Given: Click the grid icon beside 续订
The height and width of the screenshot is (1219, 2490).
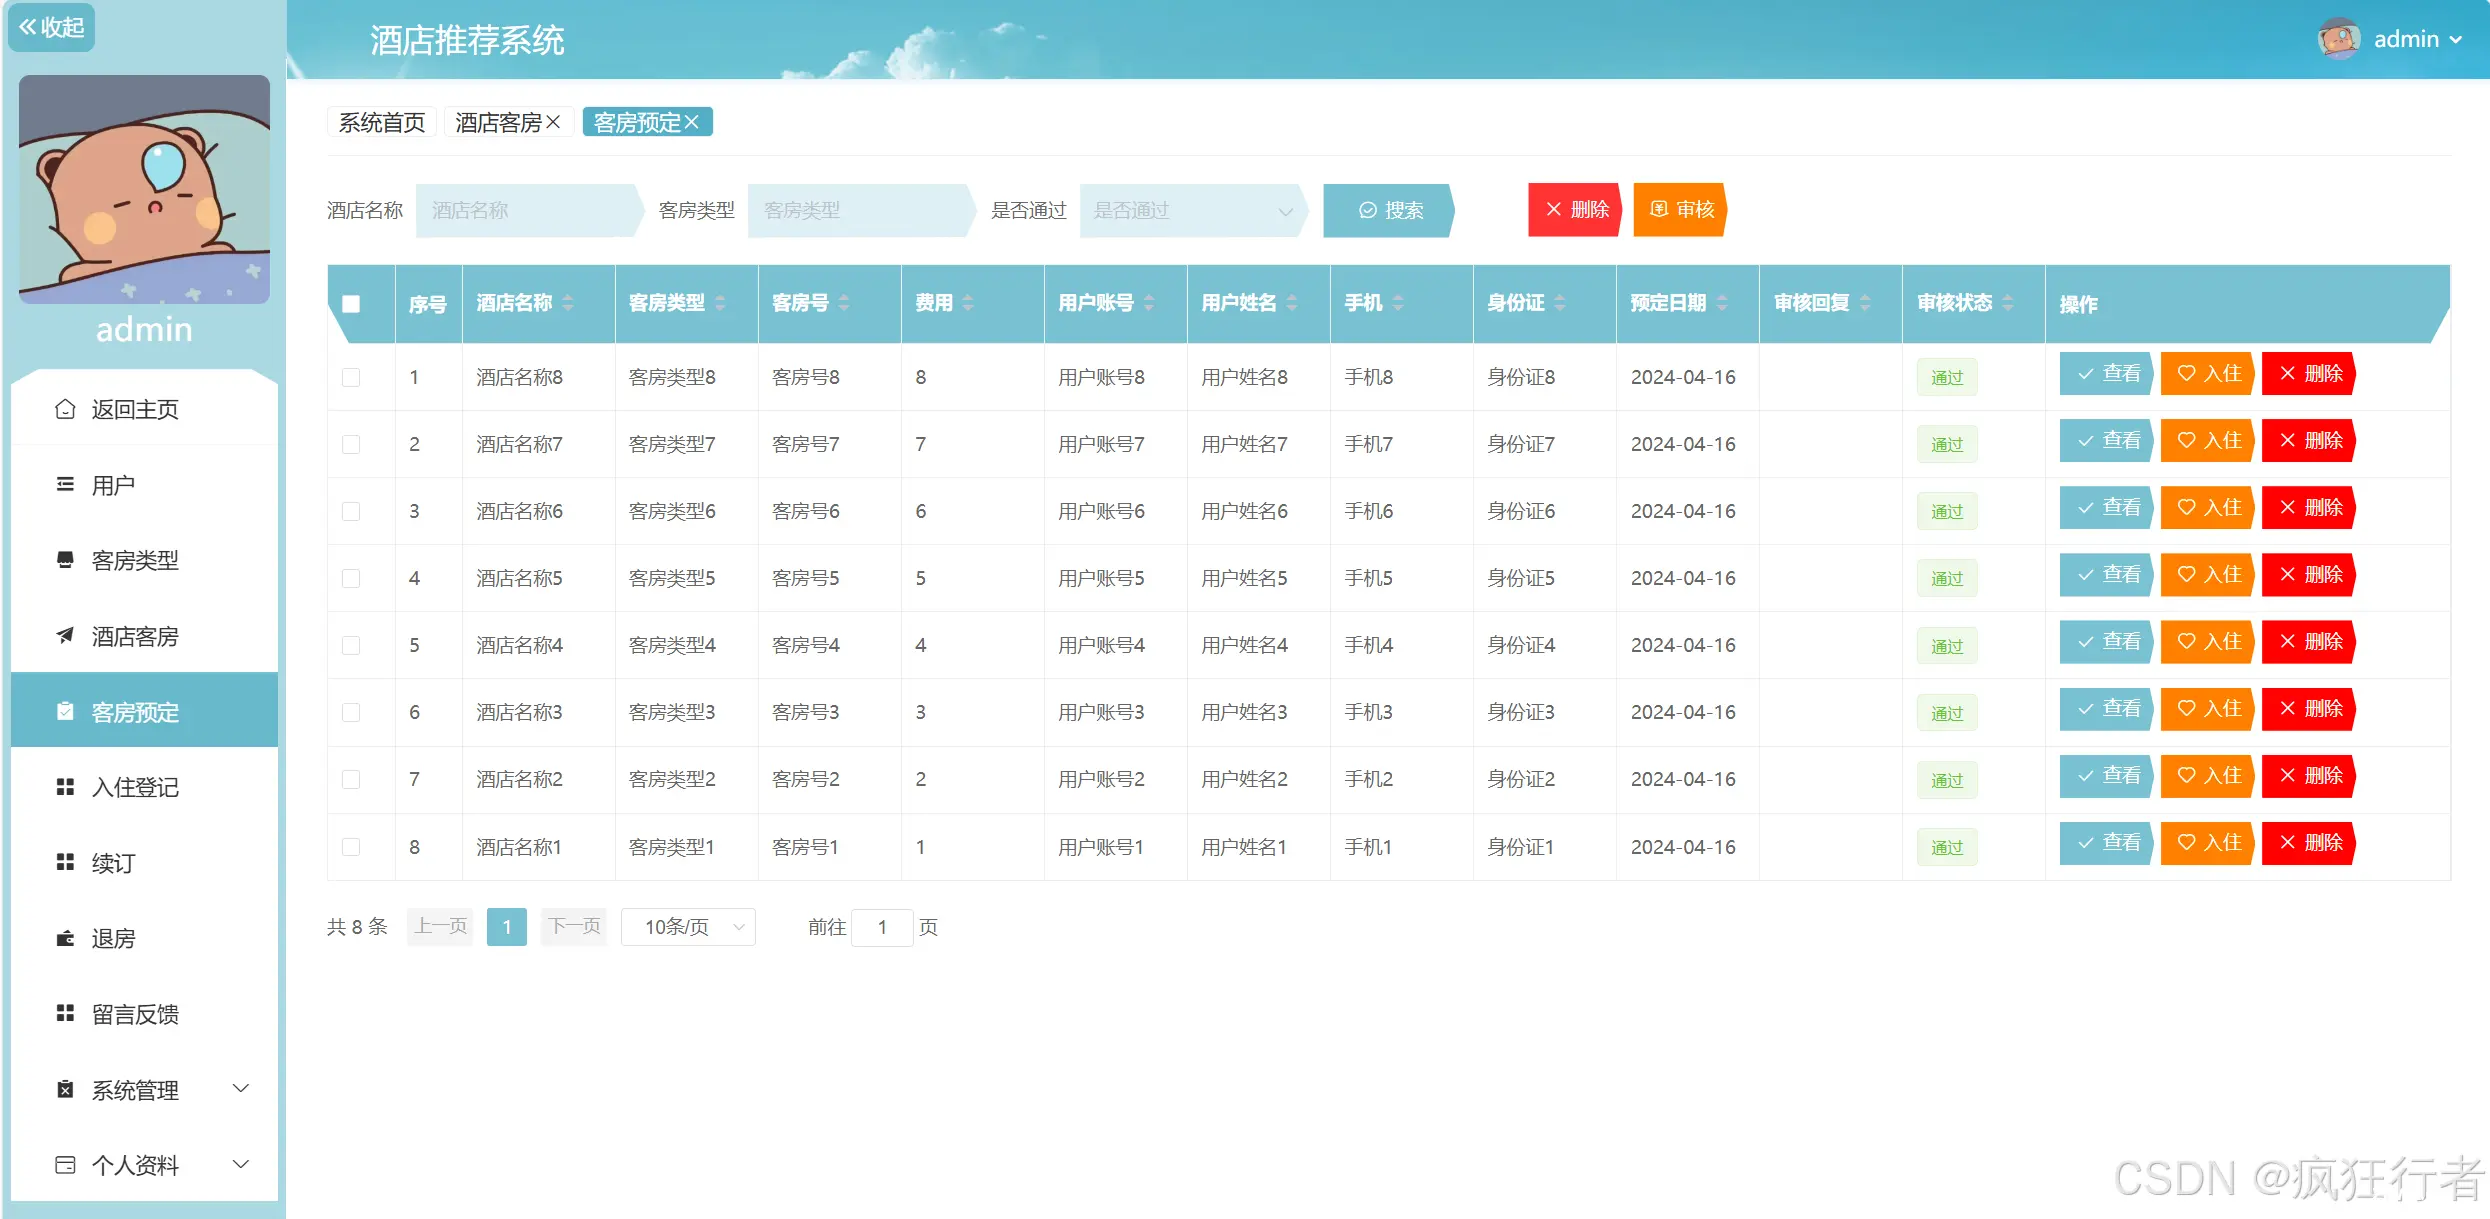Looking at the screenshot, I should point(65,862).
